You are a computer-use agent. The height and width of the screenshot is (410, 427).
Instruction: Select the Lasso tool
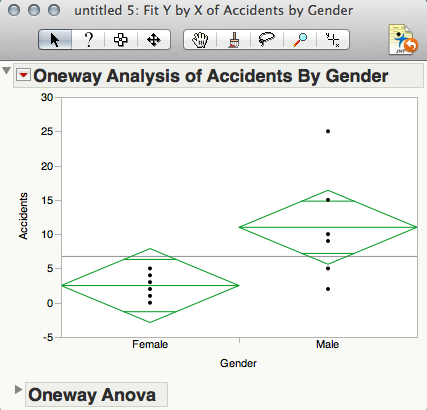[x=267, y=40]
